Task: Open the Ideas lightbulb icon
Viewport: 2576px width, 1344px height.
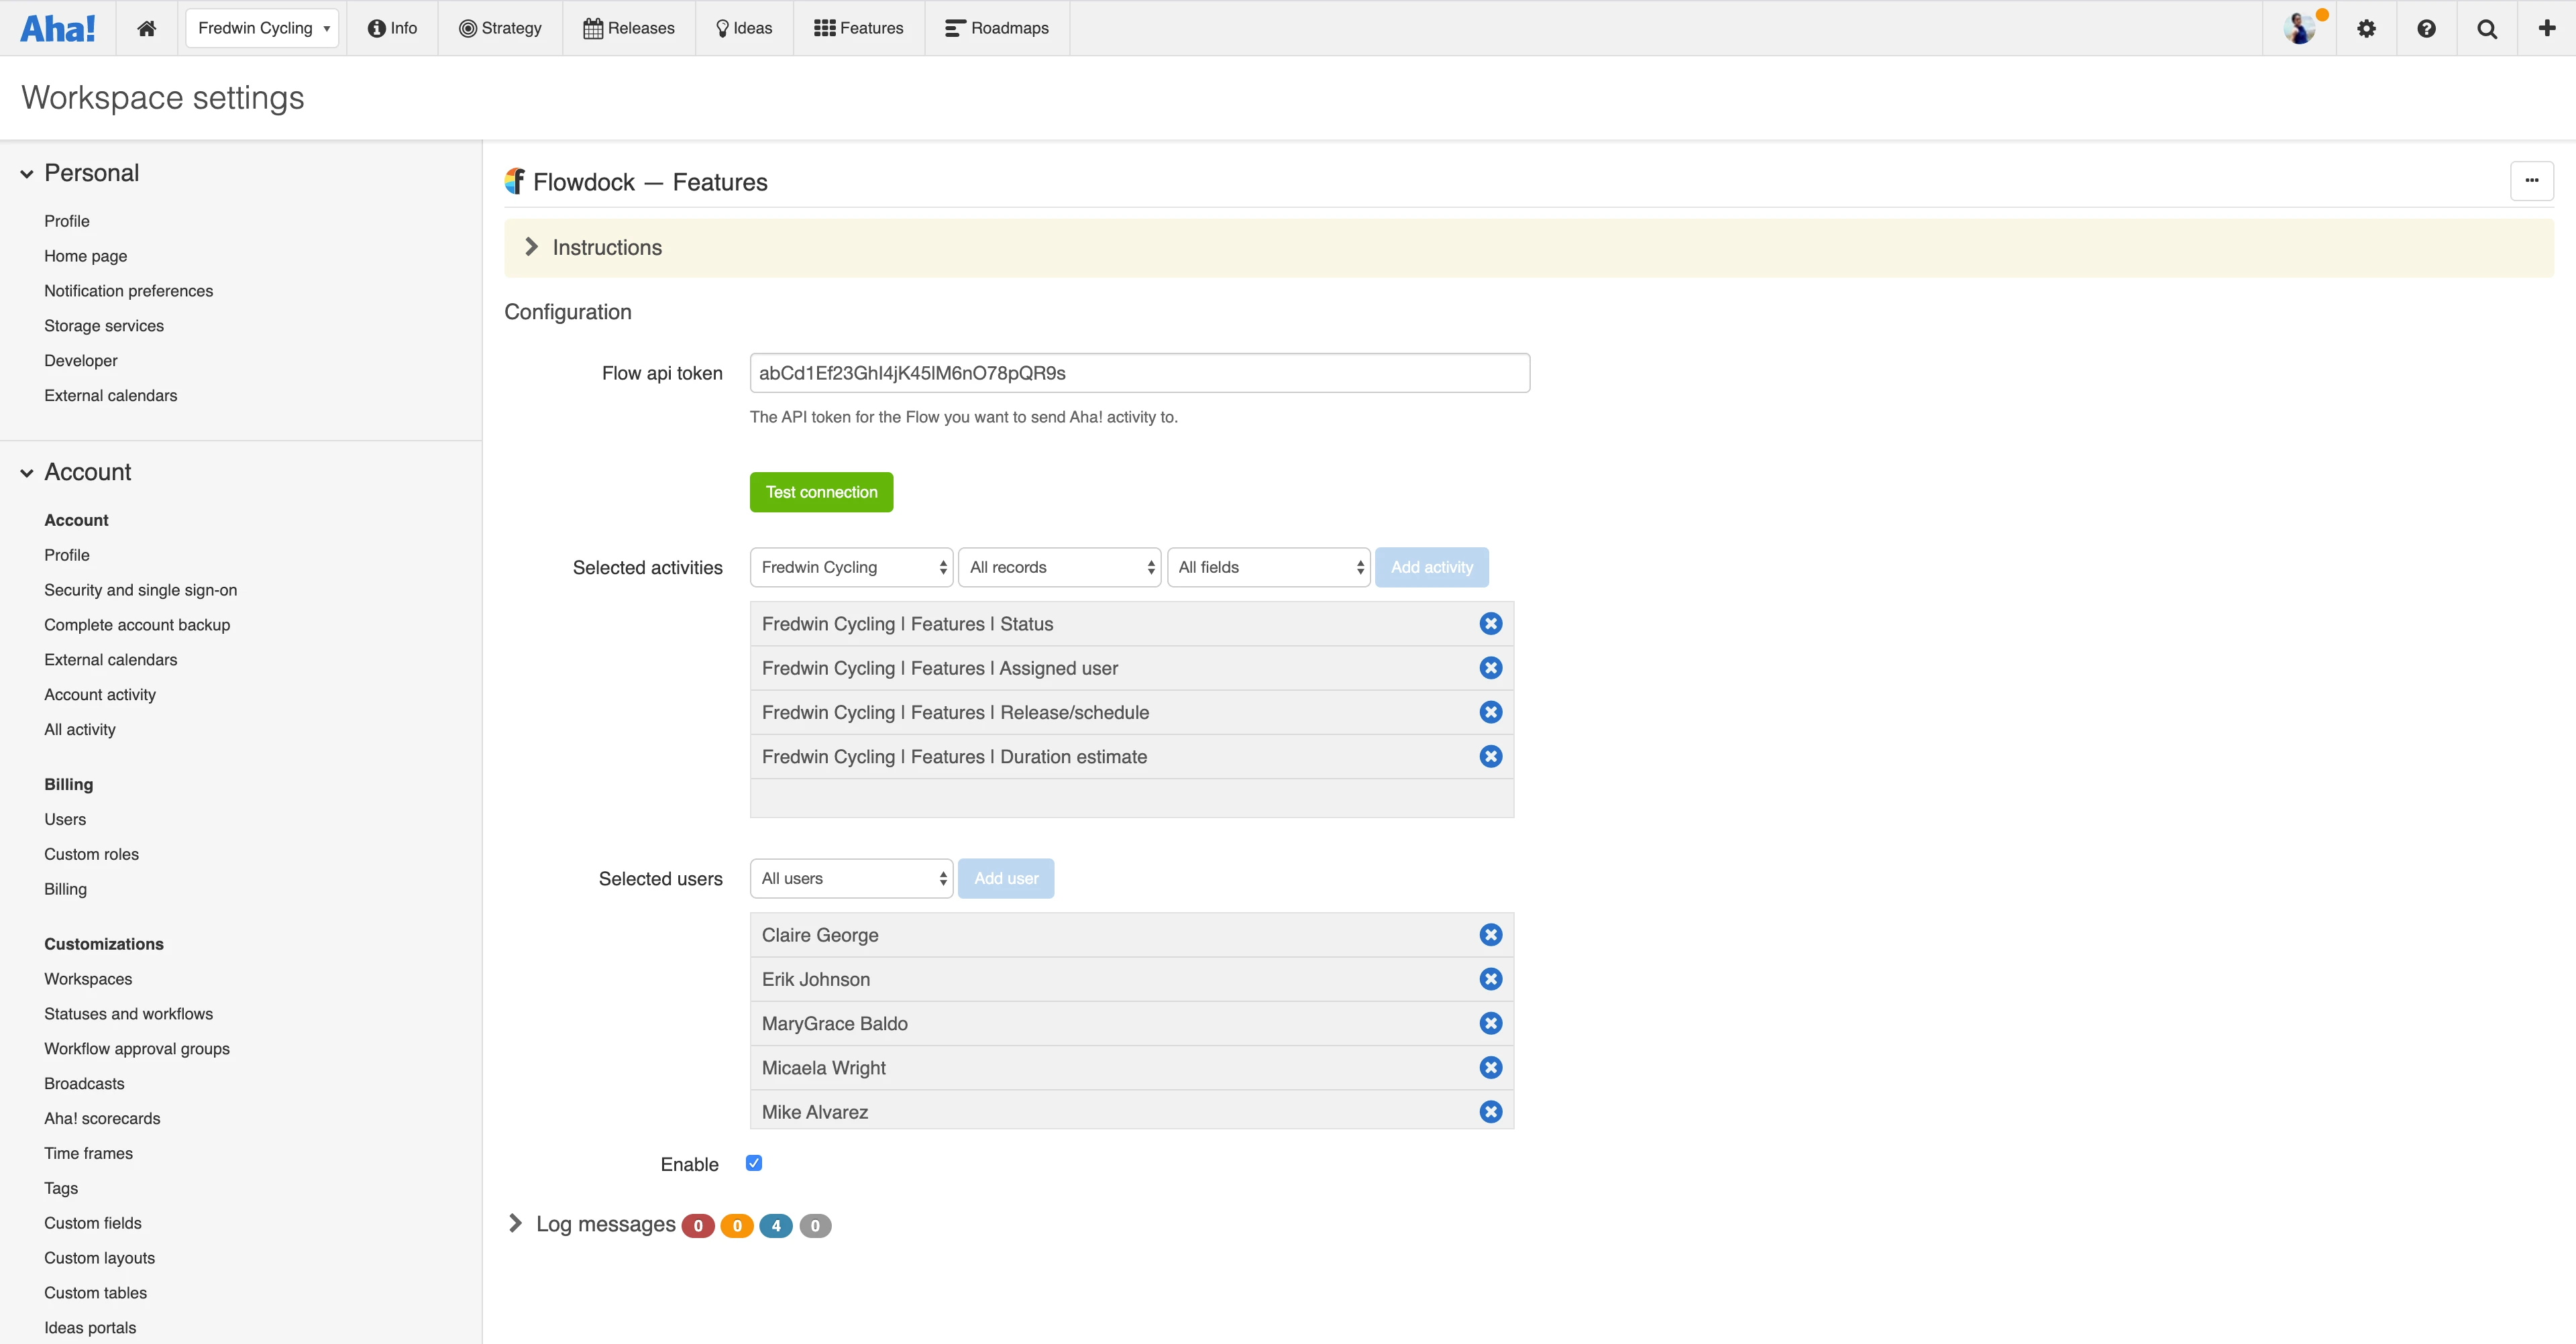Action: (722, 27)
